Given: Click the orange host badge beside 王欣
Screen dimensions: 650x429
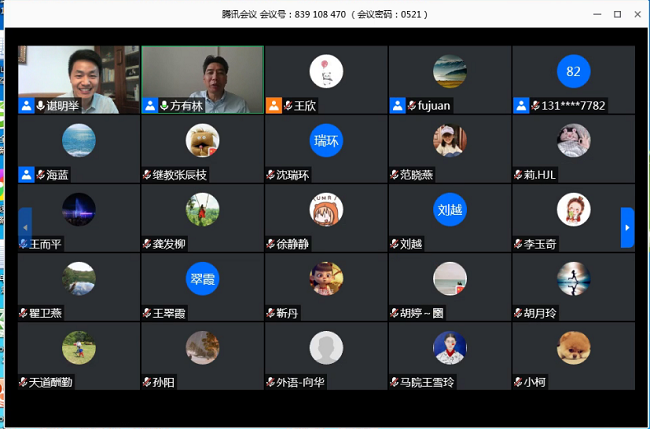Looking at the screenshot, I should pyautogui.click(x=274, y=105).
